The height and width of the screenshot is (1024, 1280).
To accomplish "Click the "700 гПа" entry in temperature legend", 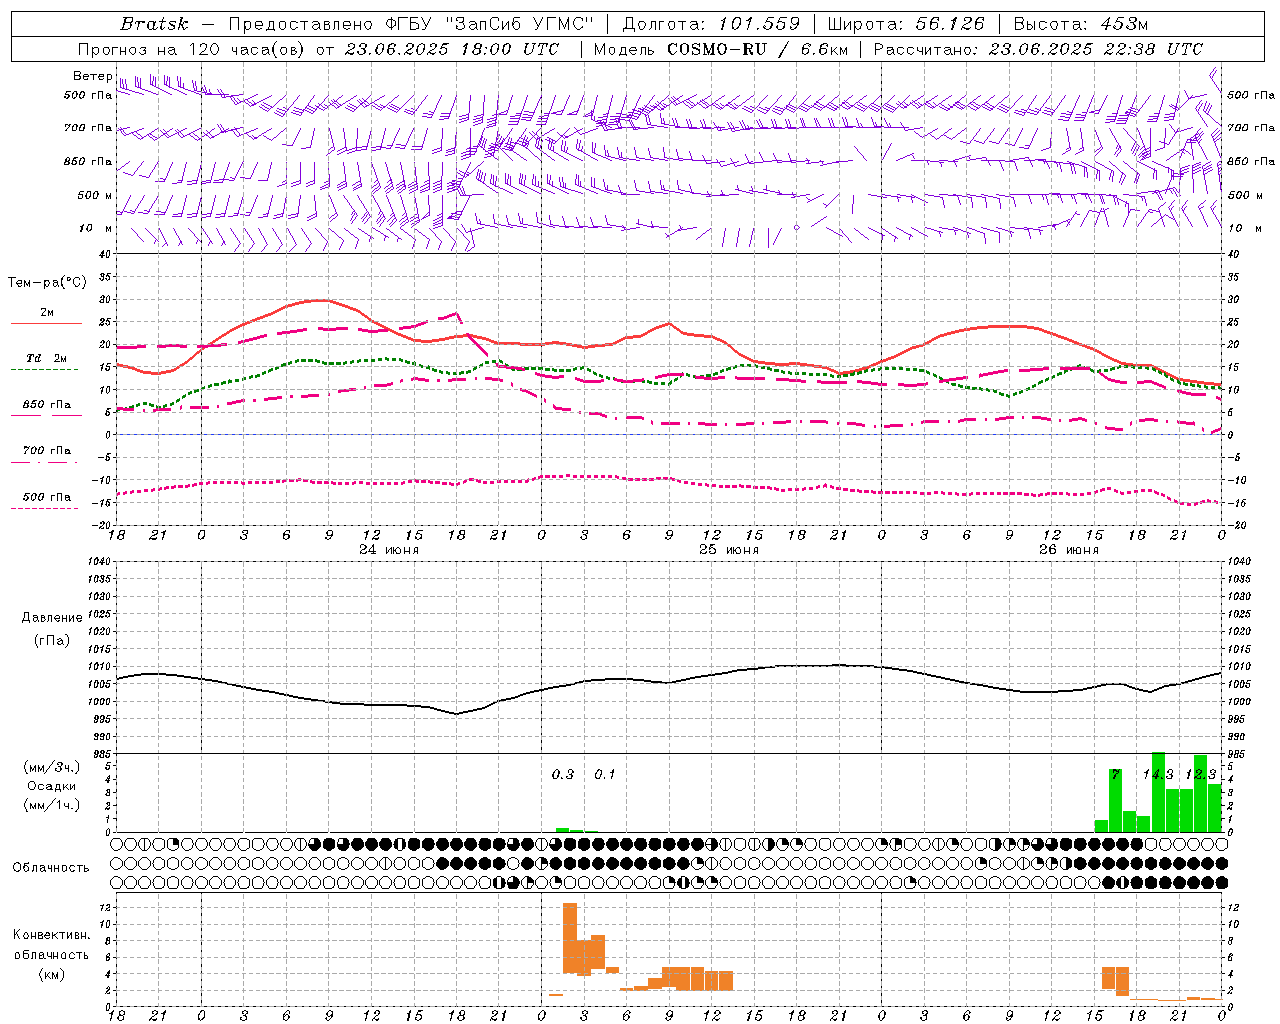I will [47, 451].
